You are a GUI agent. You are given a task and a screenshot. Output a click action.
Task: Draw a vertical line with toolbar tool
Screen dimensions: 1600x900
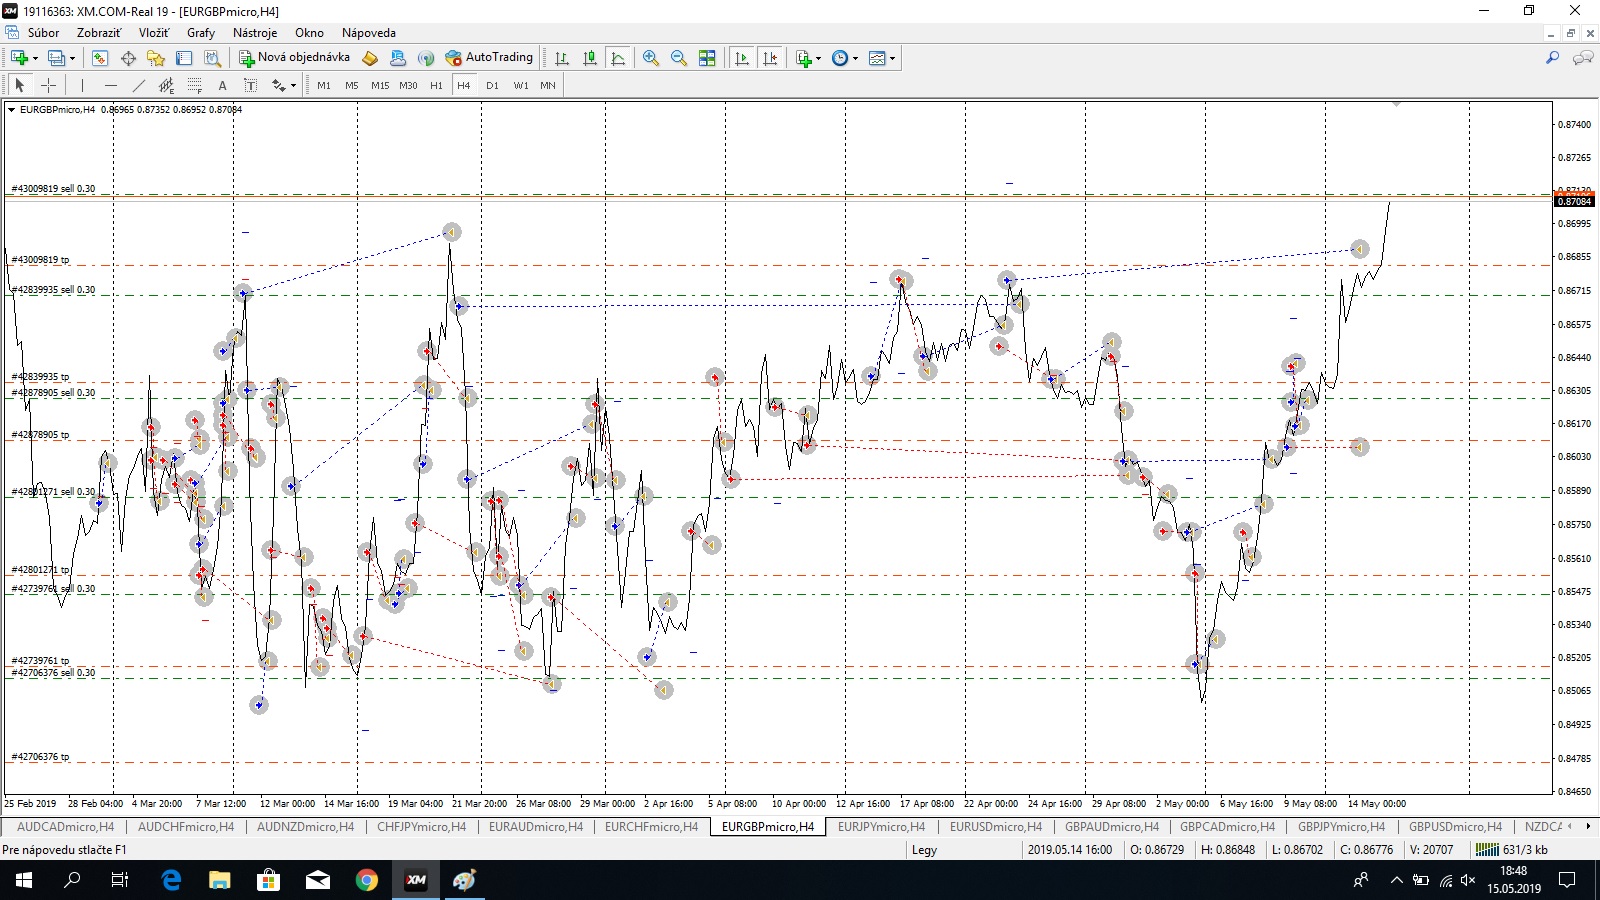coord(82,85)
